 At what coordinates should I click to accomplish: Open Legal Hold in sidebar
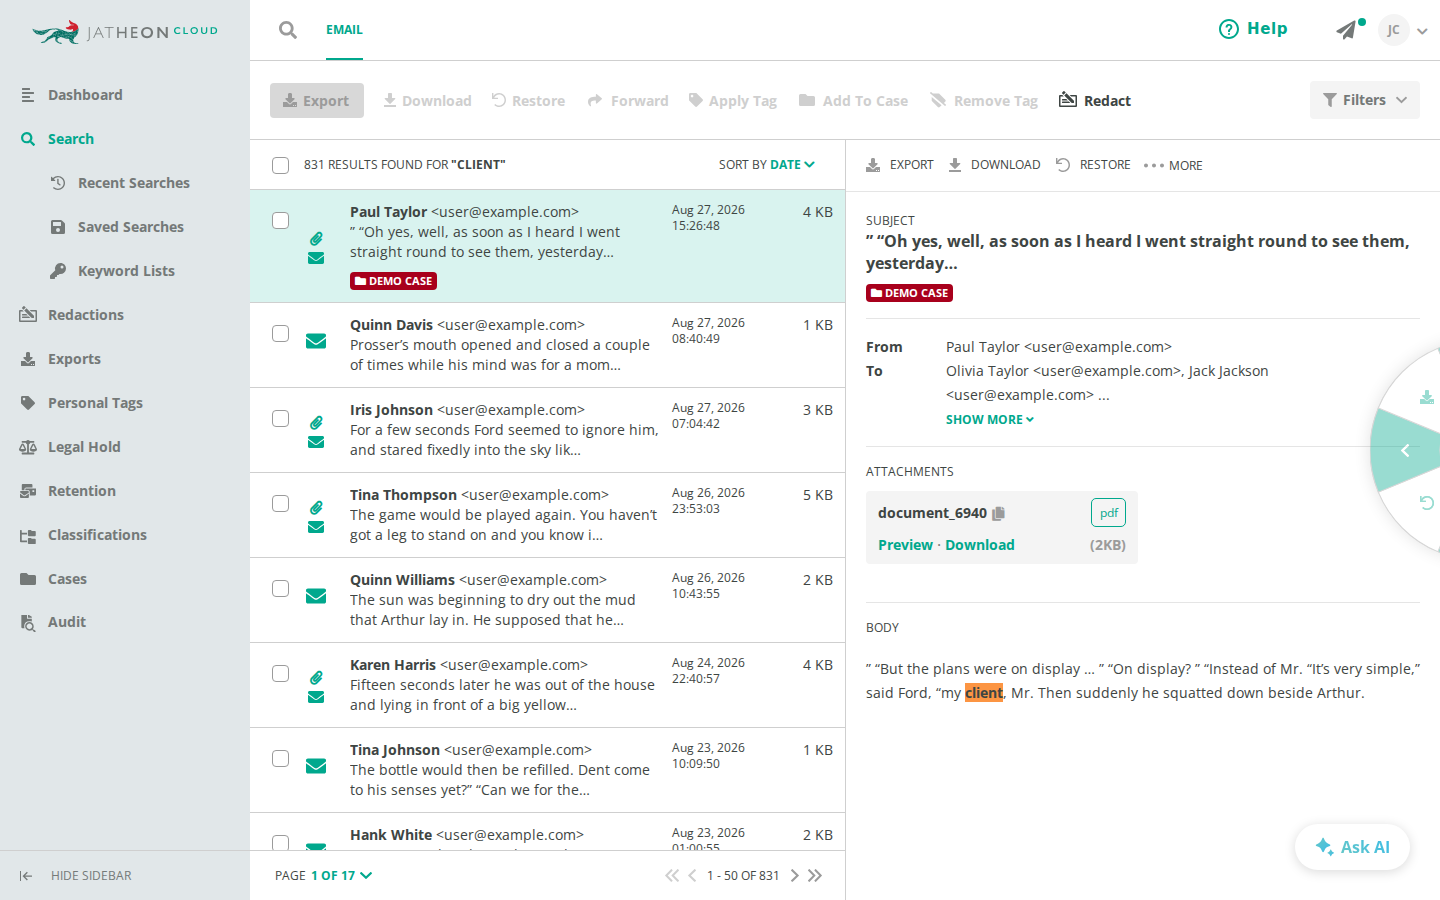coord(70,447)
